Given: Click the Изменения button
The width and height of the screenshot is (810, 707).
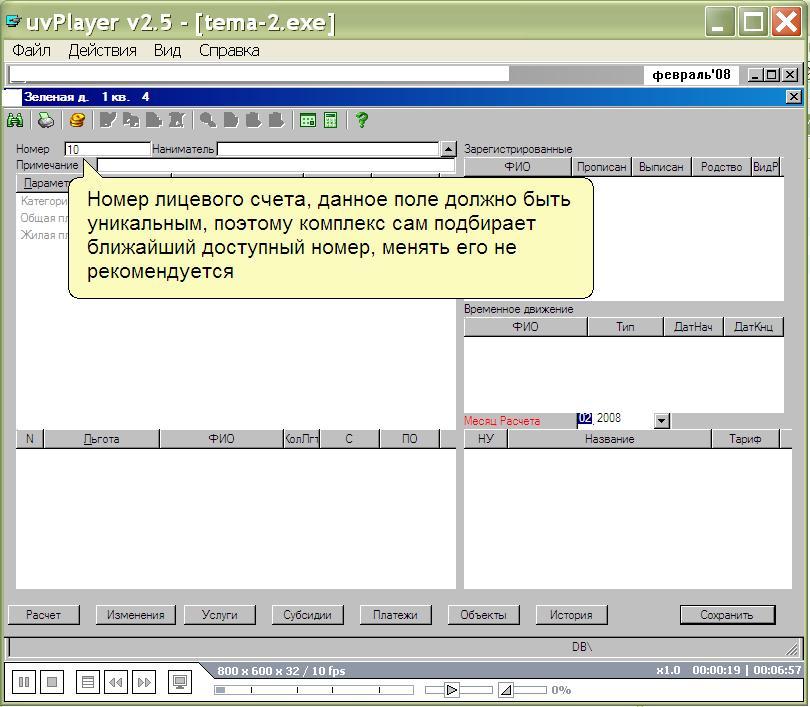Looking at the screenshot, I should coord(135,615).
